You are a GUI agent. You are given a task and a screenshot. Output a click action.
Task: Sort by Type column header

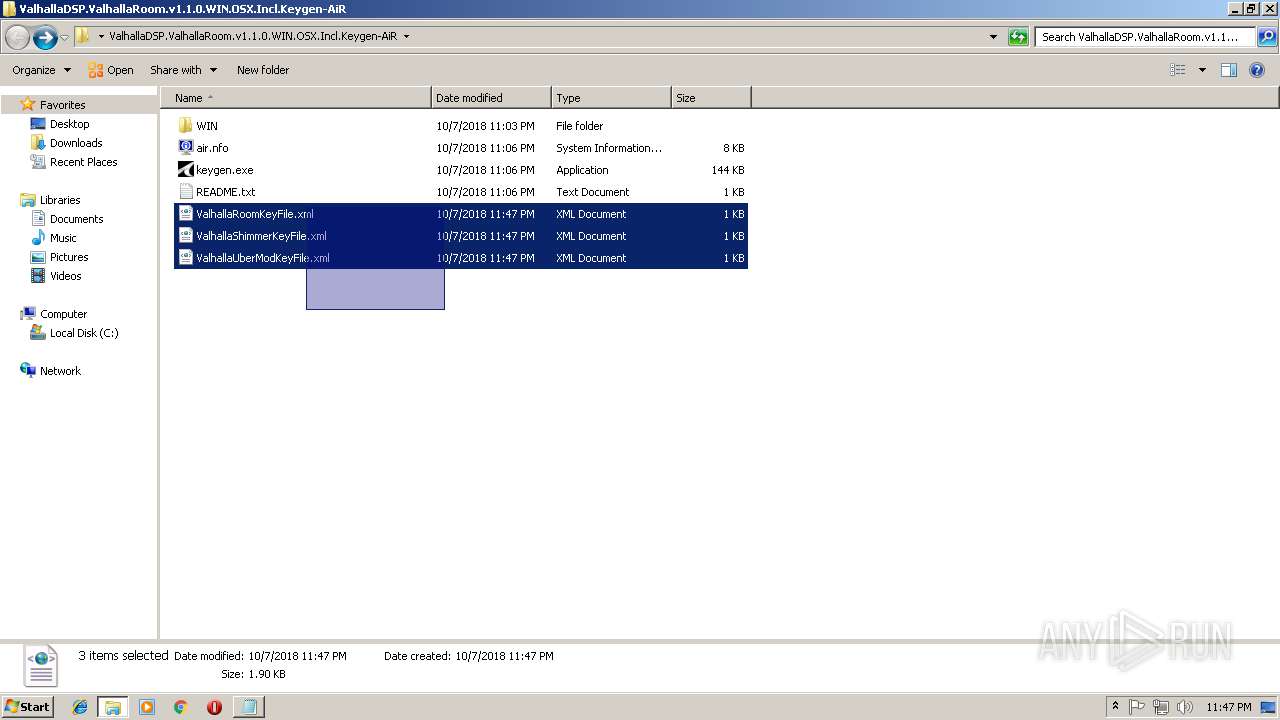[x=611, y=98]
